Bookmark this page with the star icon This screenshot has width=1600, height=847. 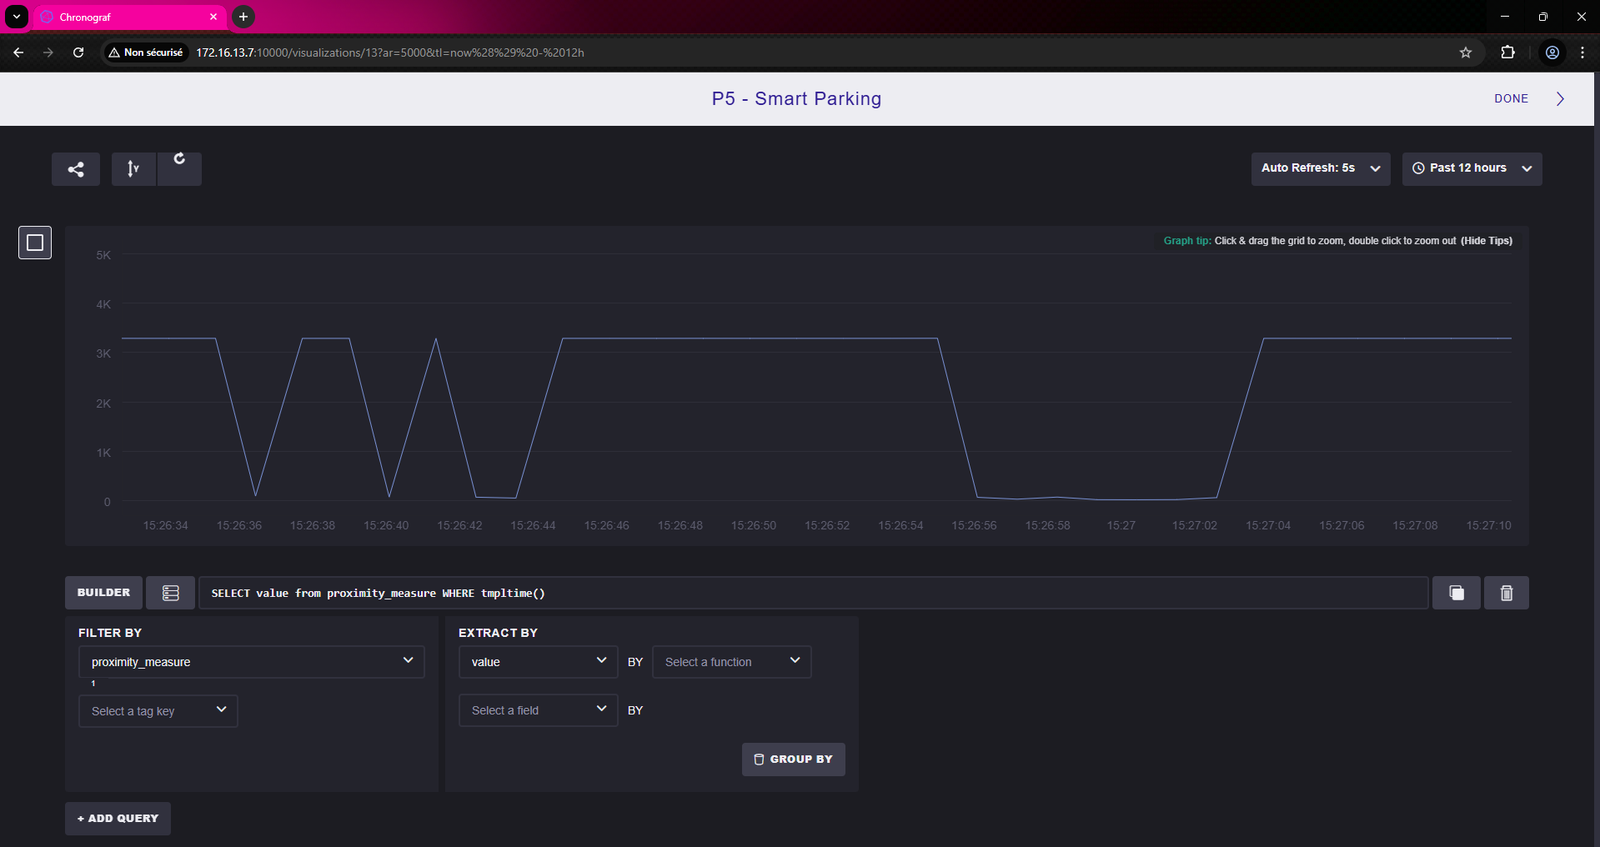(1465, 52)
